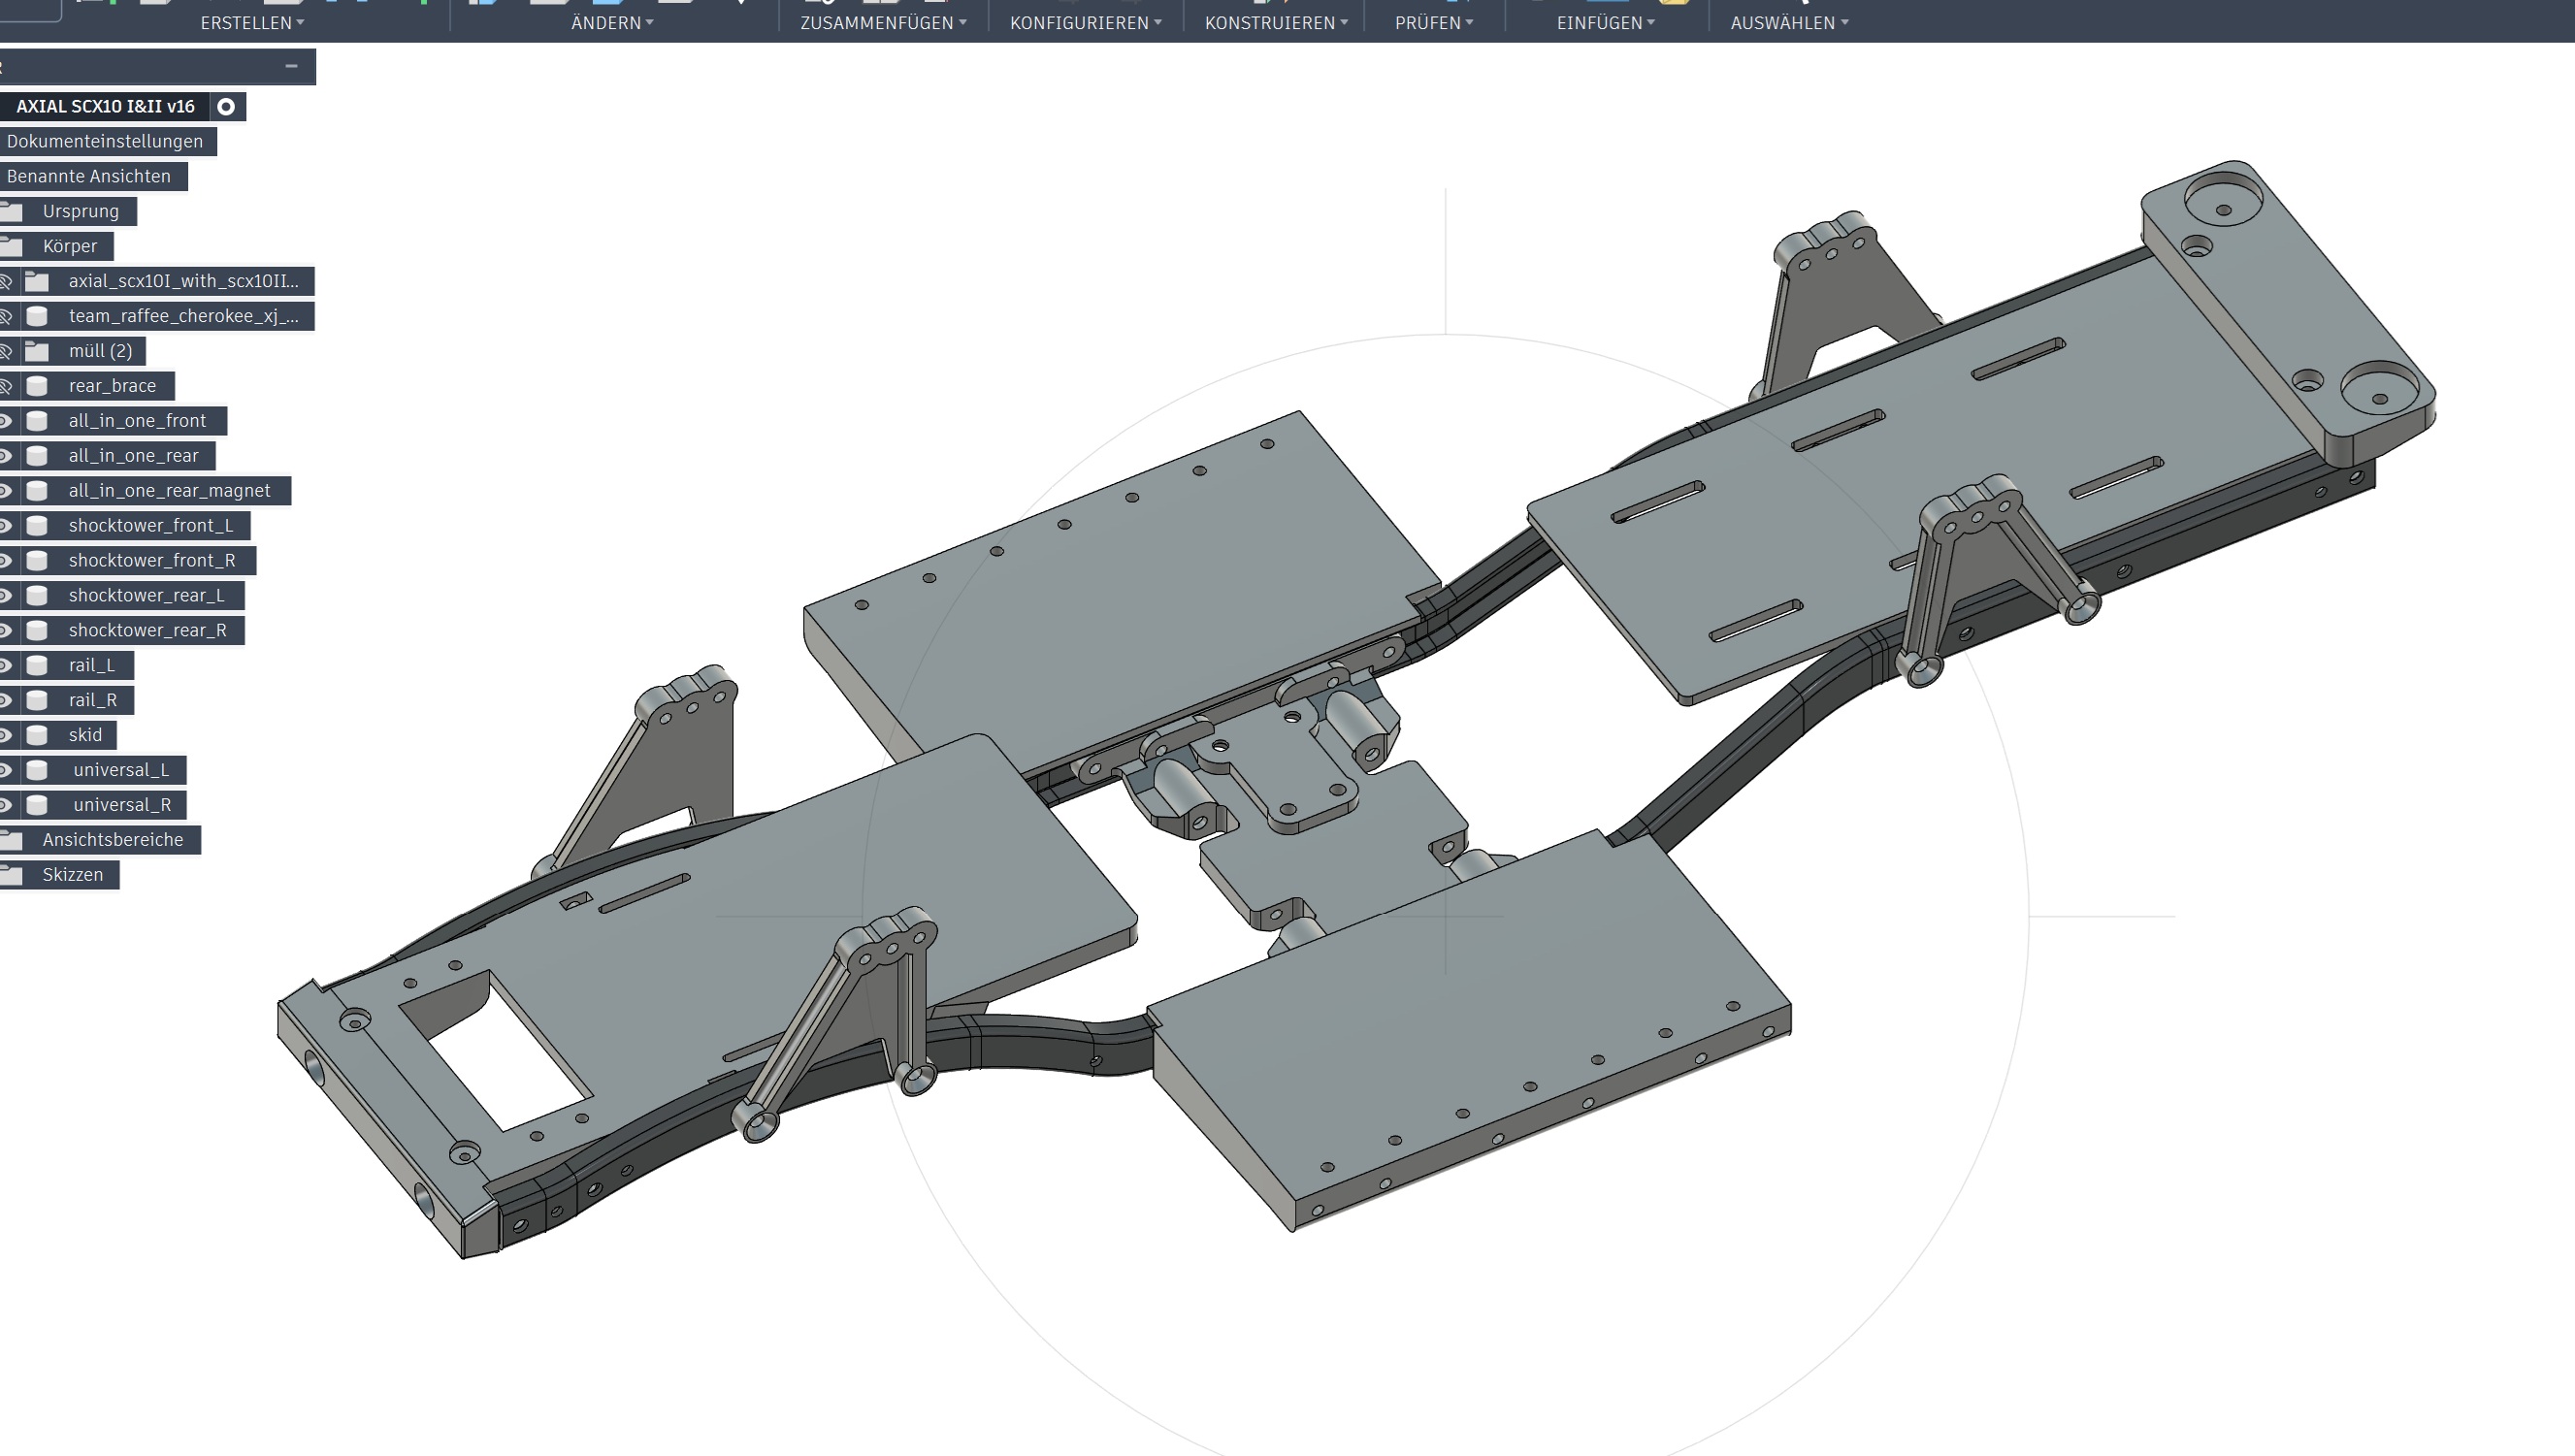Click the all_in_one_front body icon

37,421
